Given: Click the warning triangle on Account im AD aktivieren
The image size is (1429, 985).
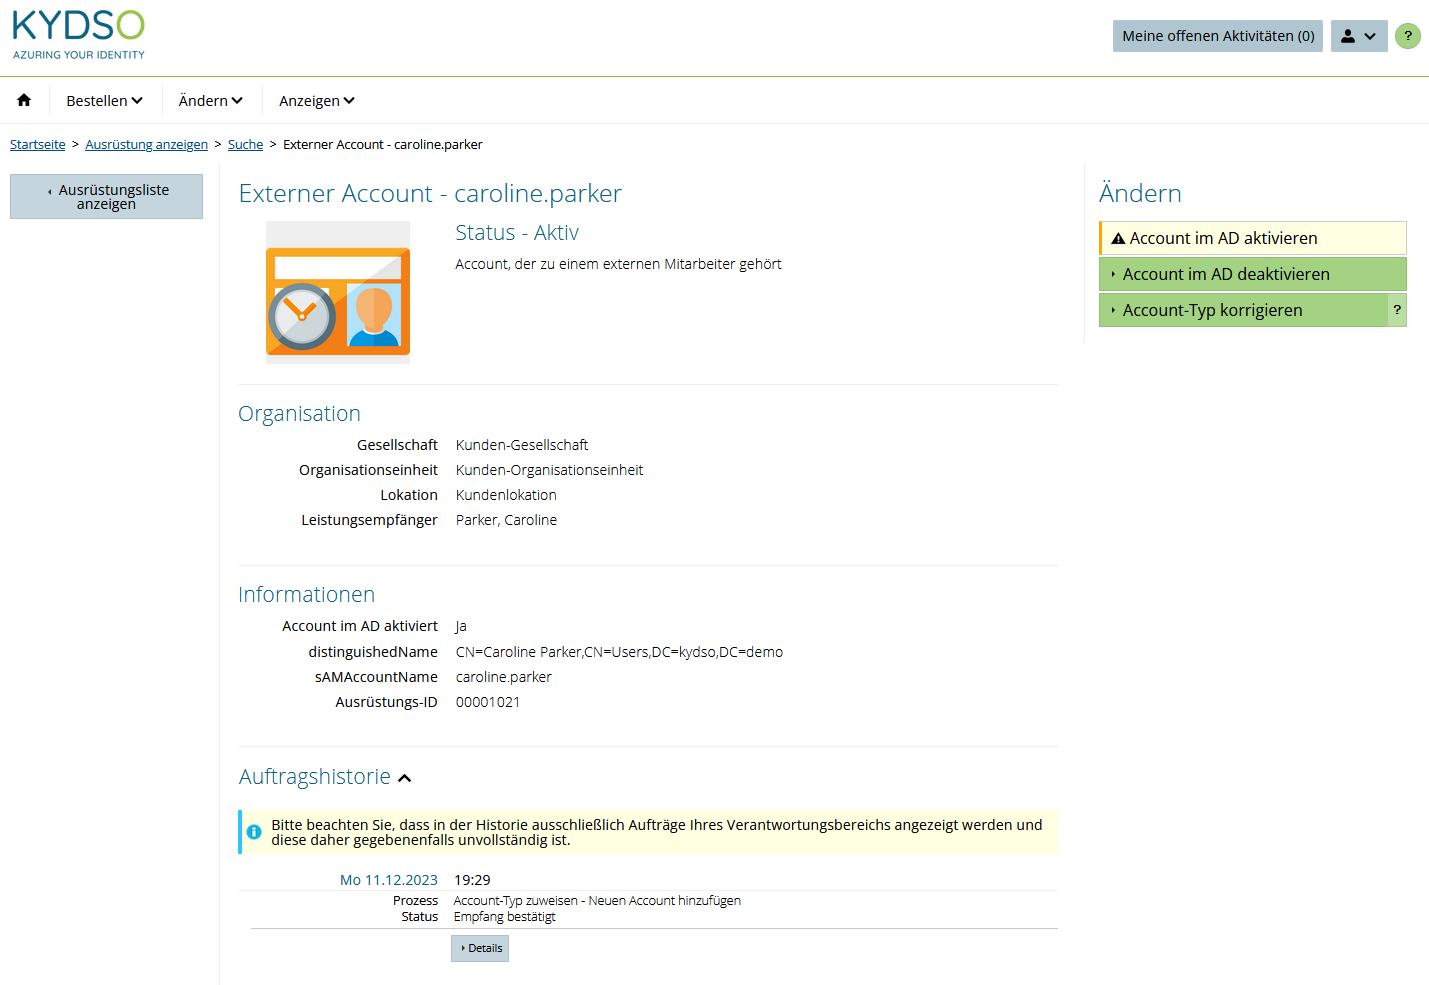Looking at the screenshot, I should pos(1117,238).
